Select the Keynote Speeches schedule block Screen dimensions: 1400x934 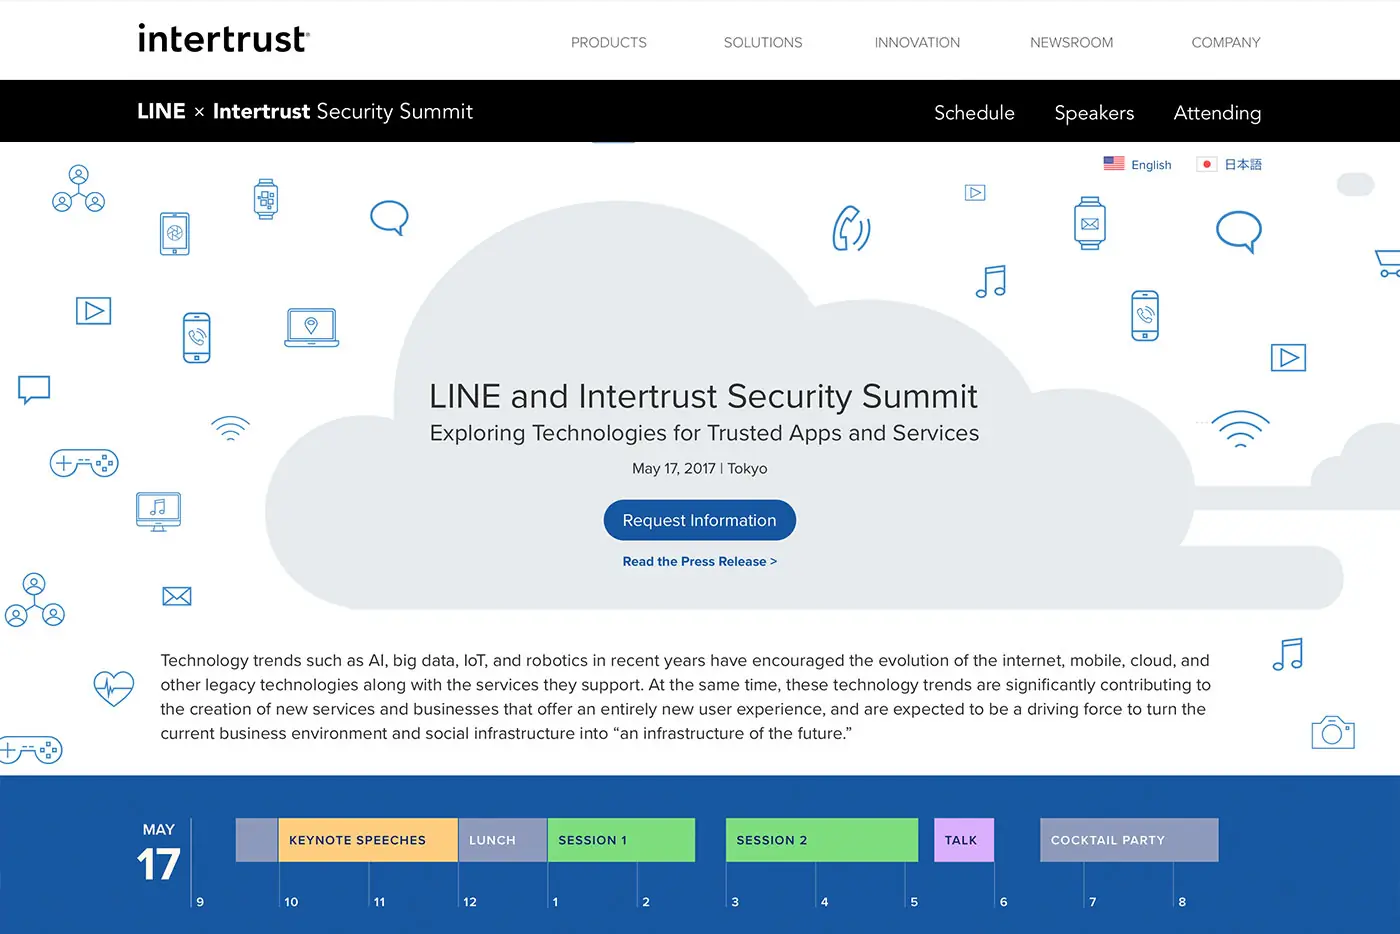click(368, 840)
